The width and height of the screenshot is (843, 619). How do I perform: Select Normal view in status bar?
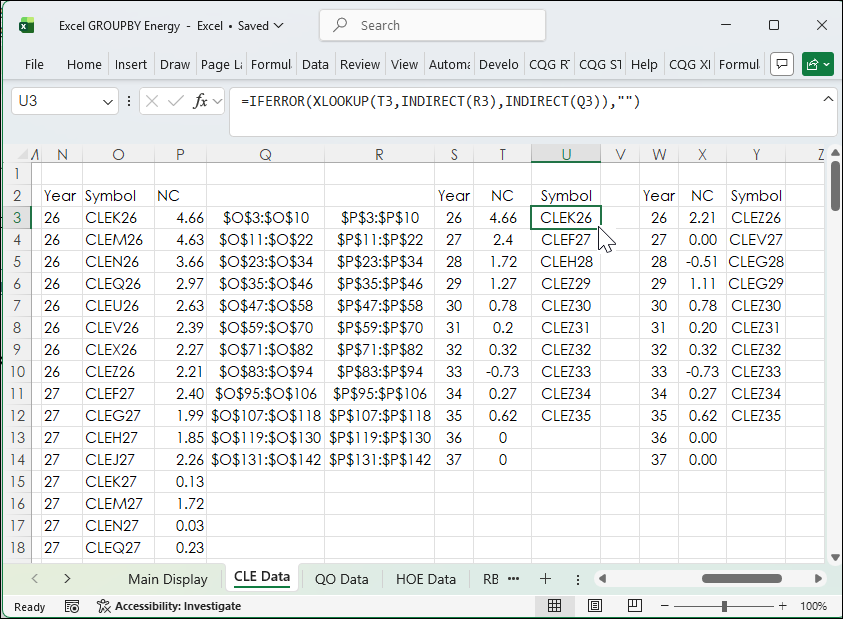[554, 606]
